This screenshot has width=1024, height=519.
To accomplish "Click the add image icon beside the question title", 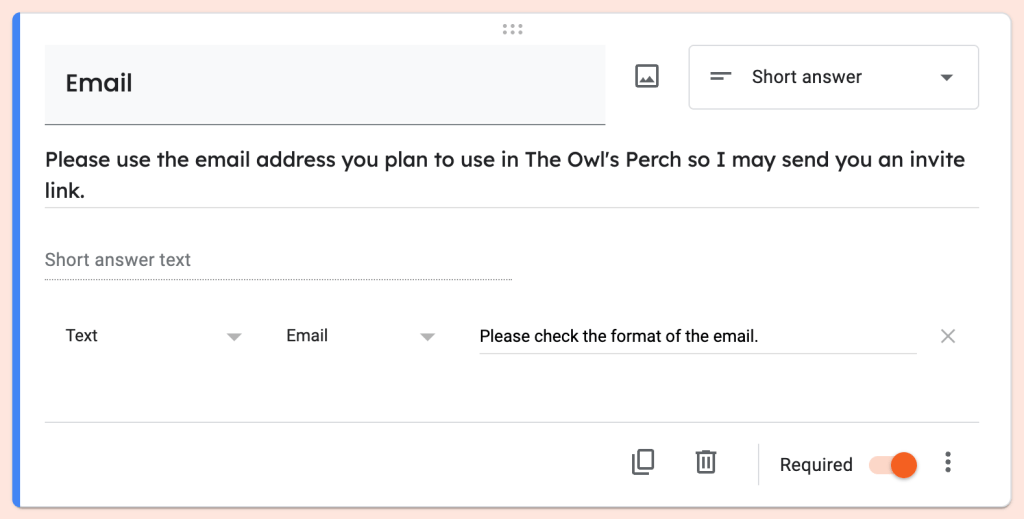I will (x=647, y=76).
